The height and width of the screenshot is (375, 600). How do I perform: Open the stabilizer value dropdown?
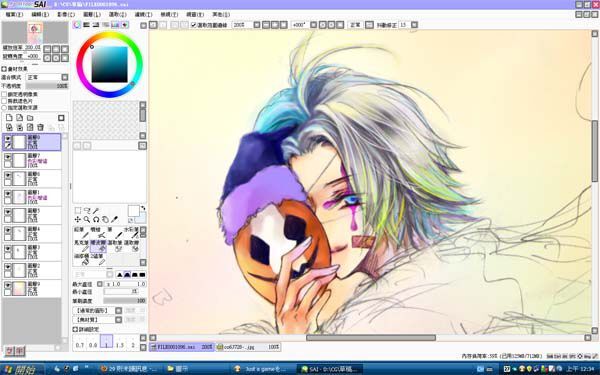[414, 25]
